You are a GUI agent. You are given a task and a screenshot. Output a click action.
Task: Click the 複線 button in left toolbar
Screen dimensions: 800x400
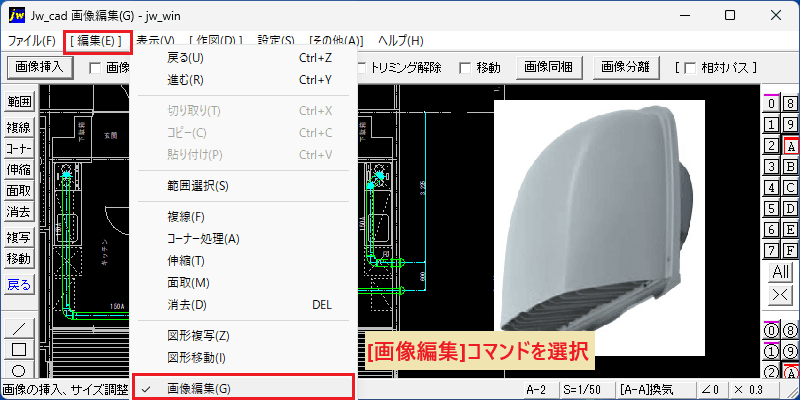pyautogui.click(x=19, y=127)
